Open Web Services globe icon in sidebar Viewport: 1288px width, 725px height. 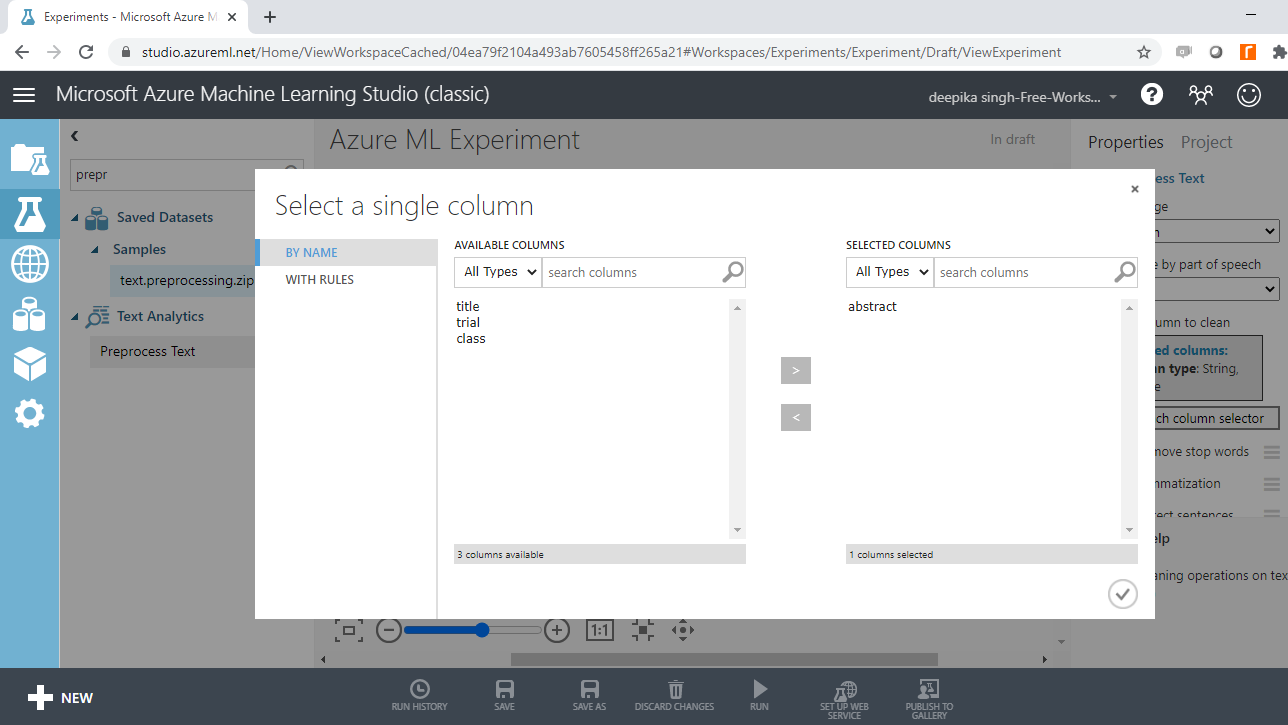point(29,264)
